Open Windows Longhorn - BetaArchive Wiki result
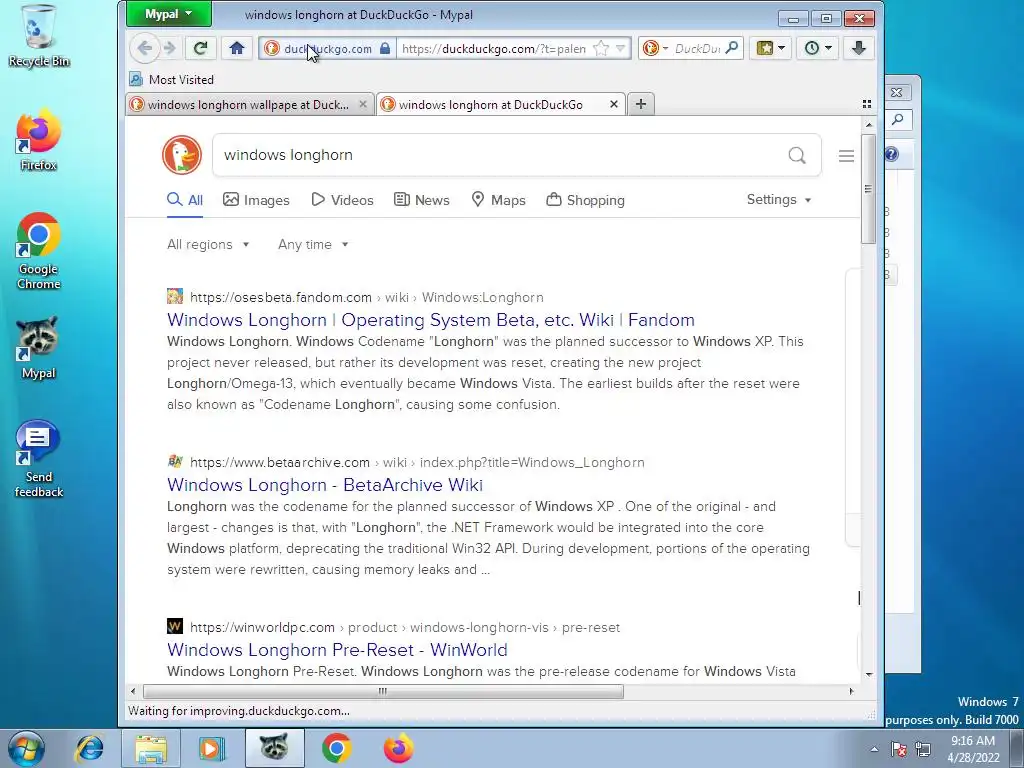The image size is (1024, 768). click(325, 485)
